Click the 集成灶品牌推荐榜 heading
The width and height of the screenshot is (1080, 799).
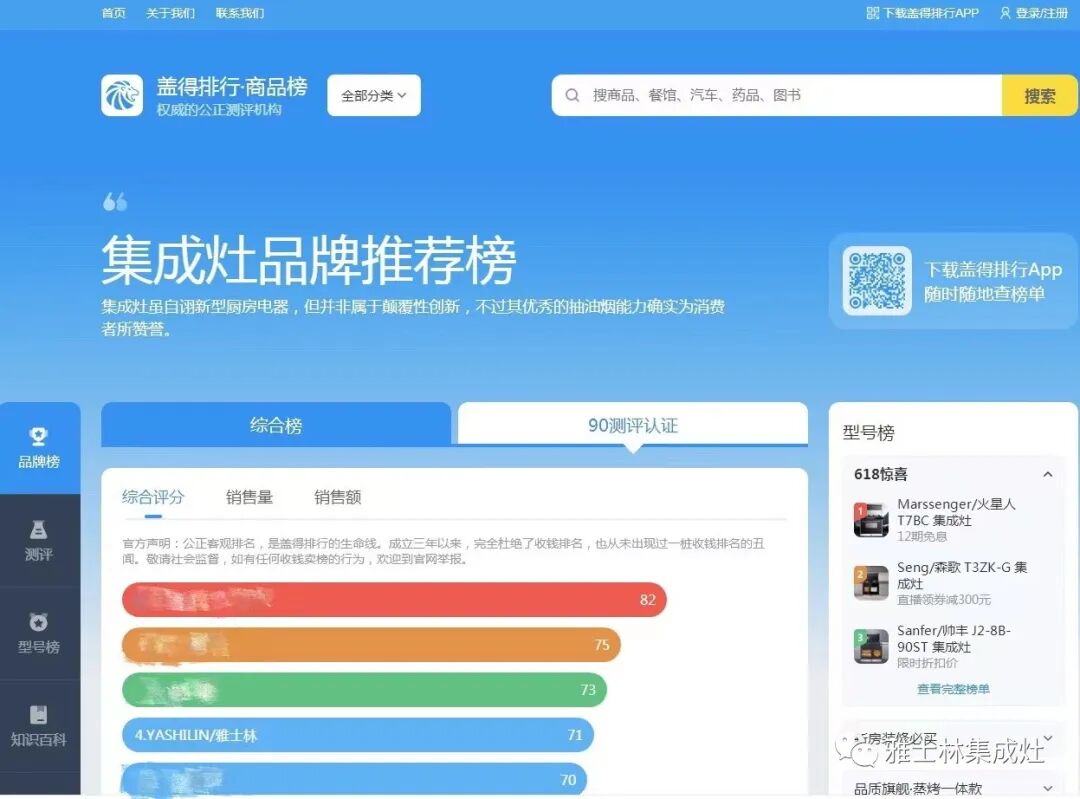309,260
